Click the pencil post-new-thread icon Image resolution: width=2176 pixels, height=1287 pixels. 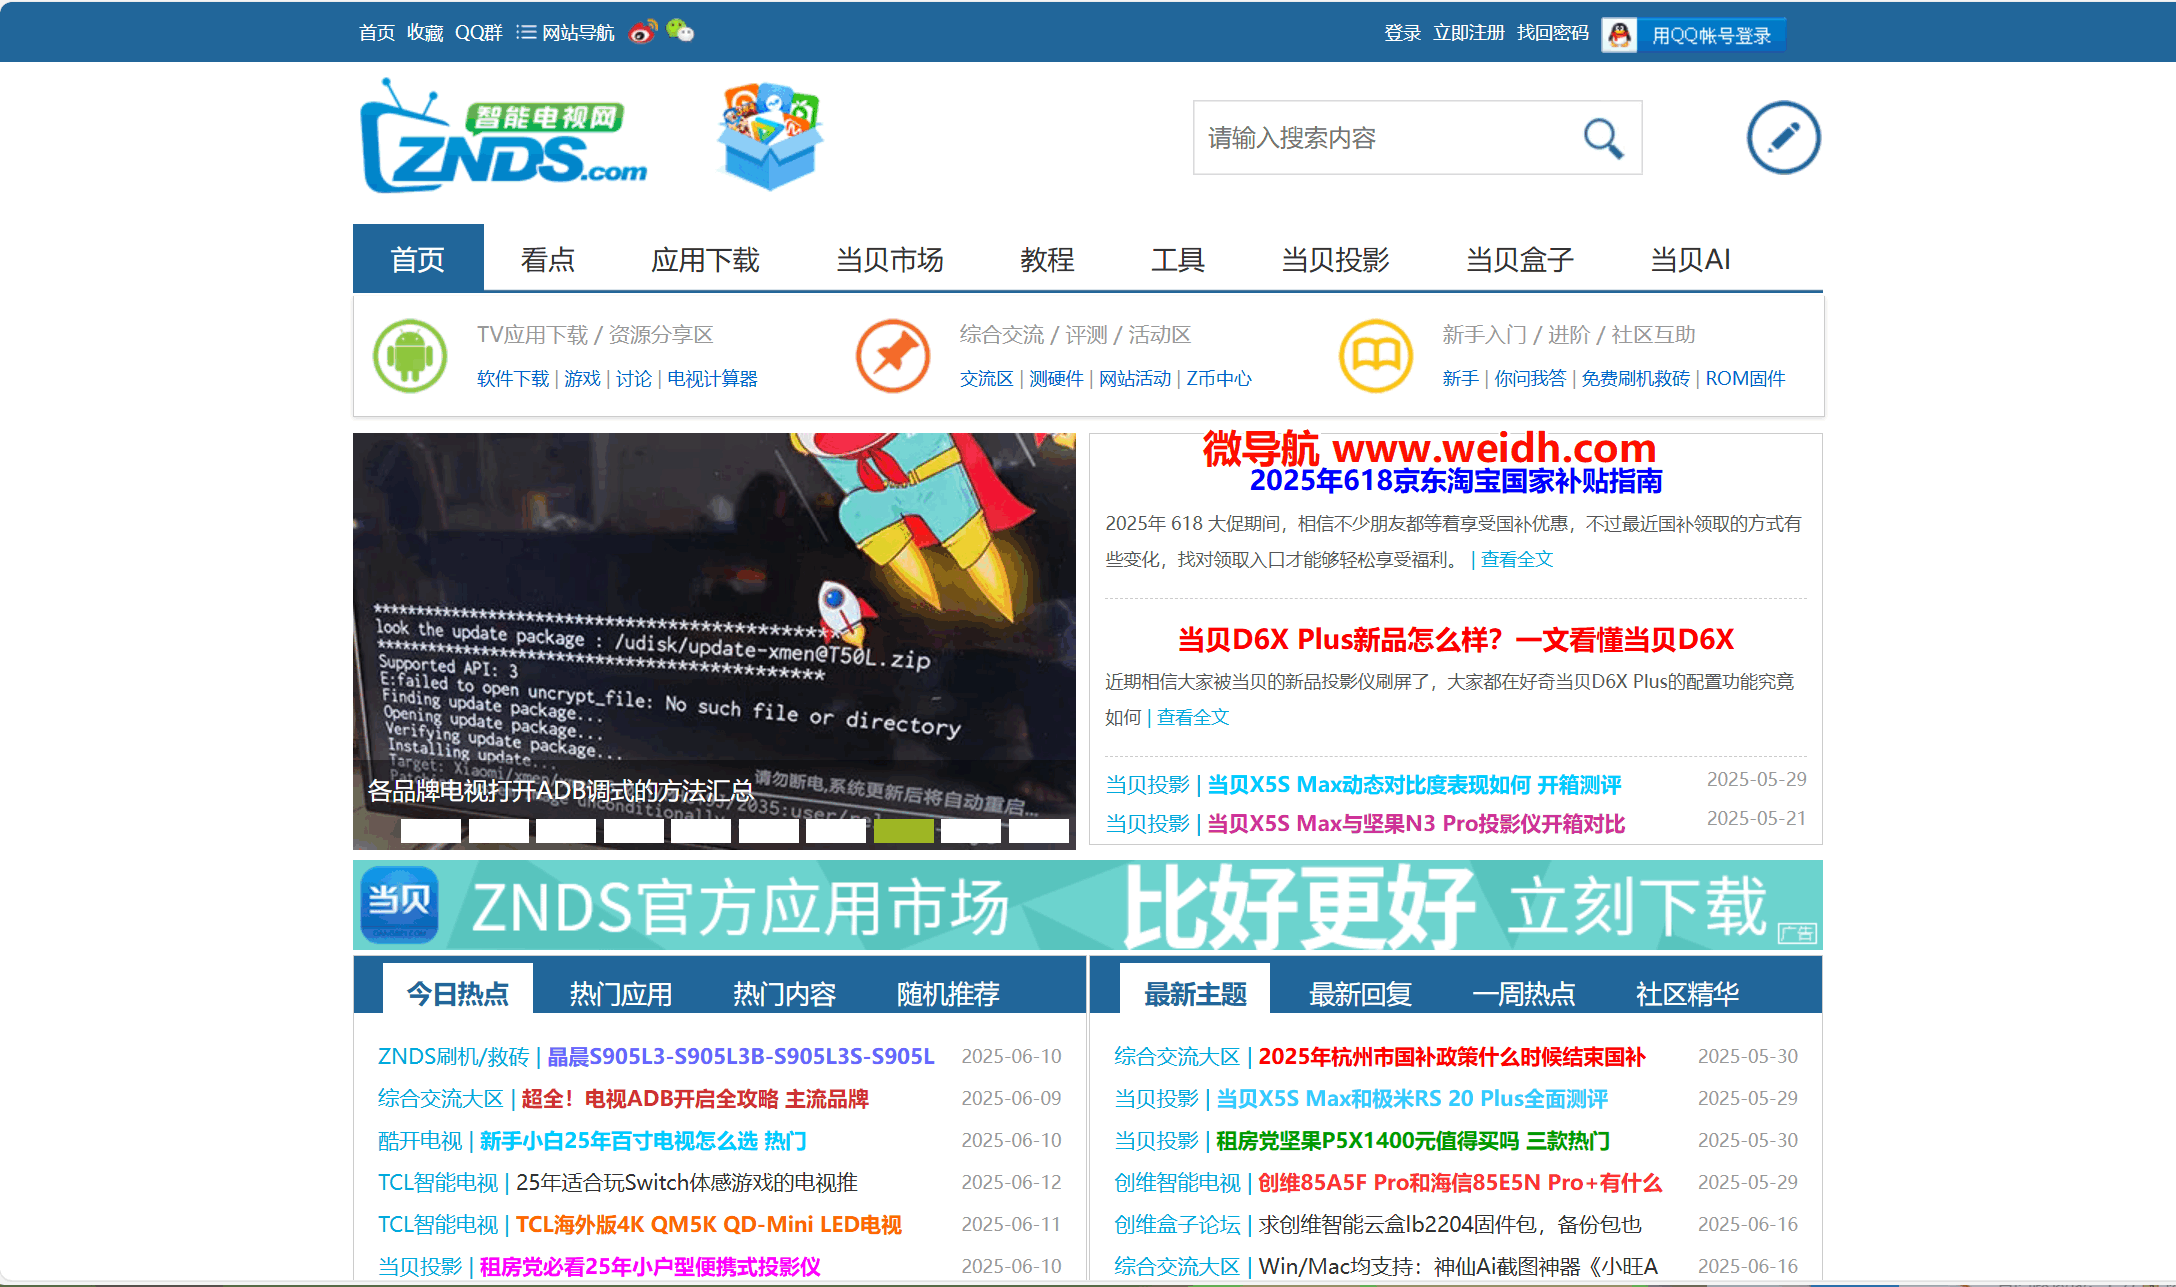click(x=1783, y=138)
